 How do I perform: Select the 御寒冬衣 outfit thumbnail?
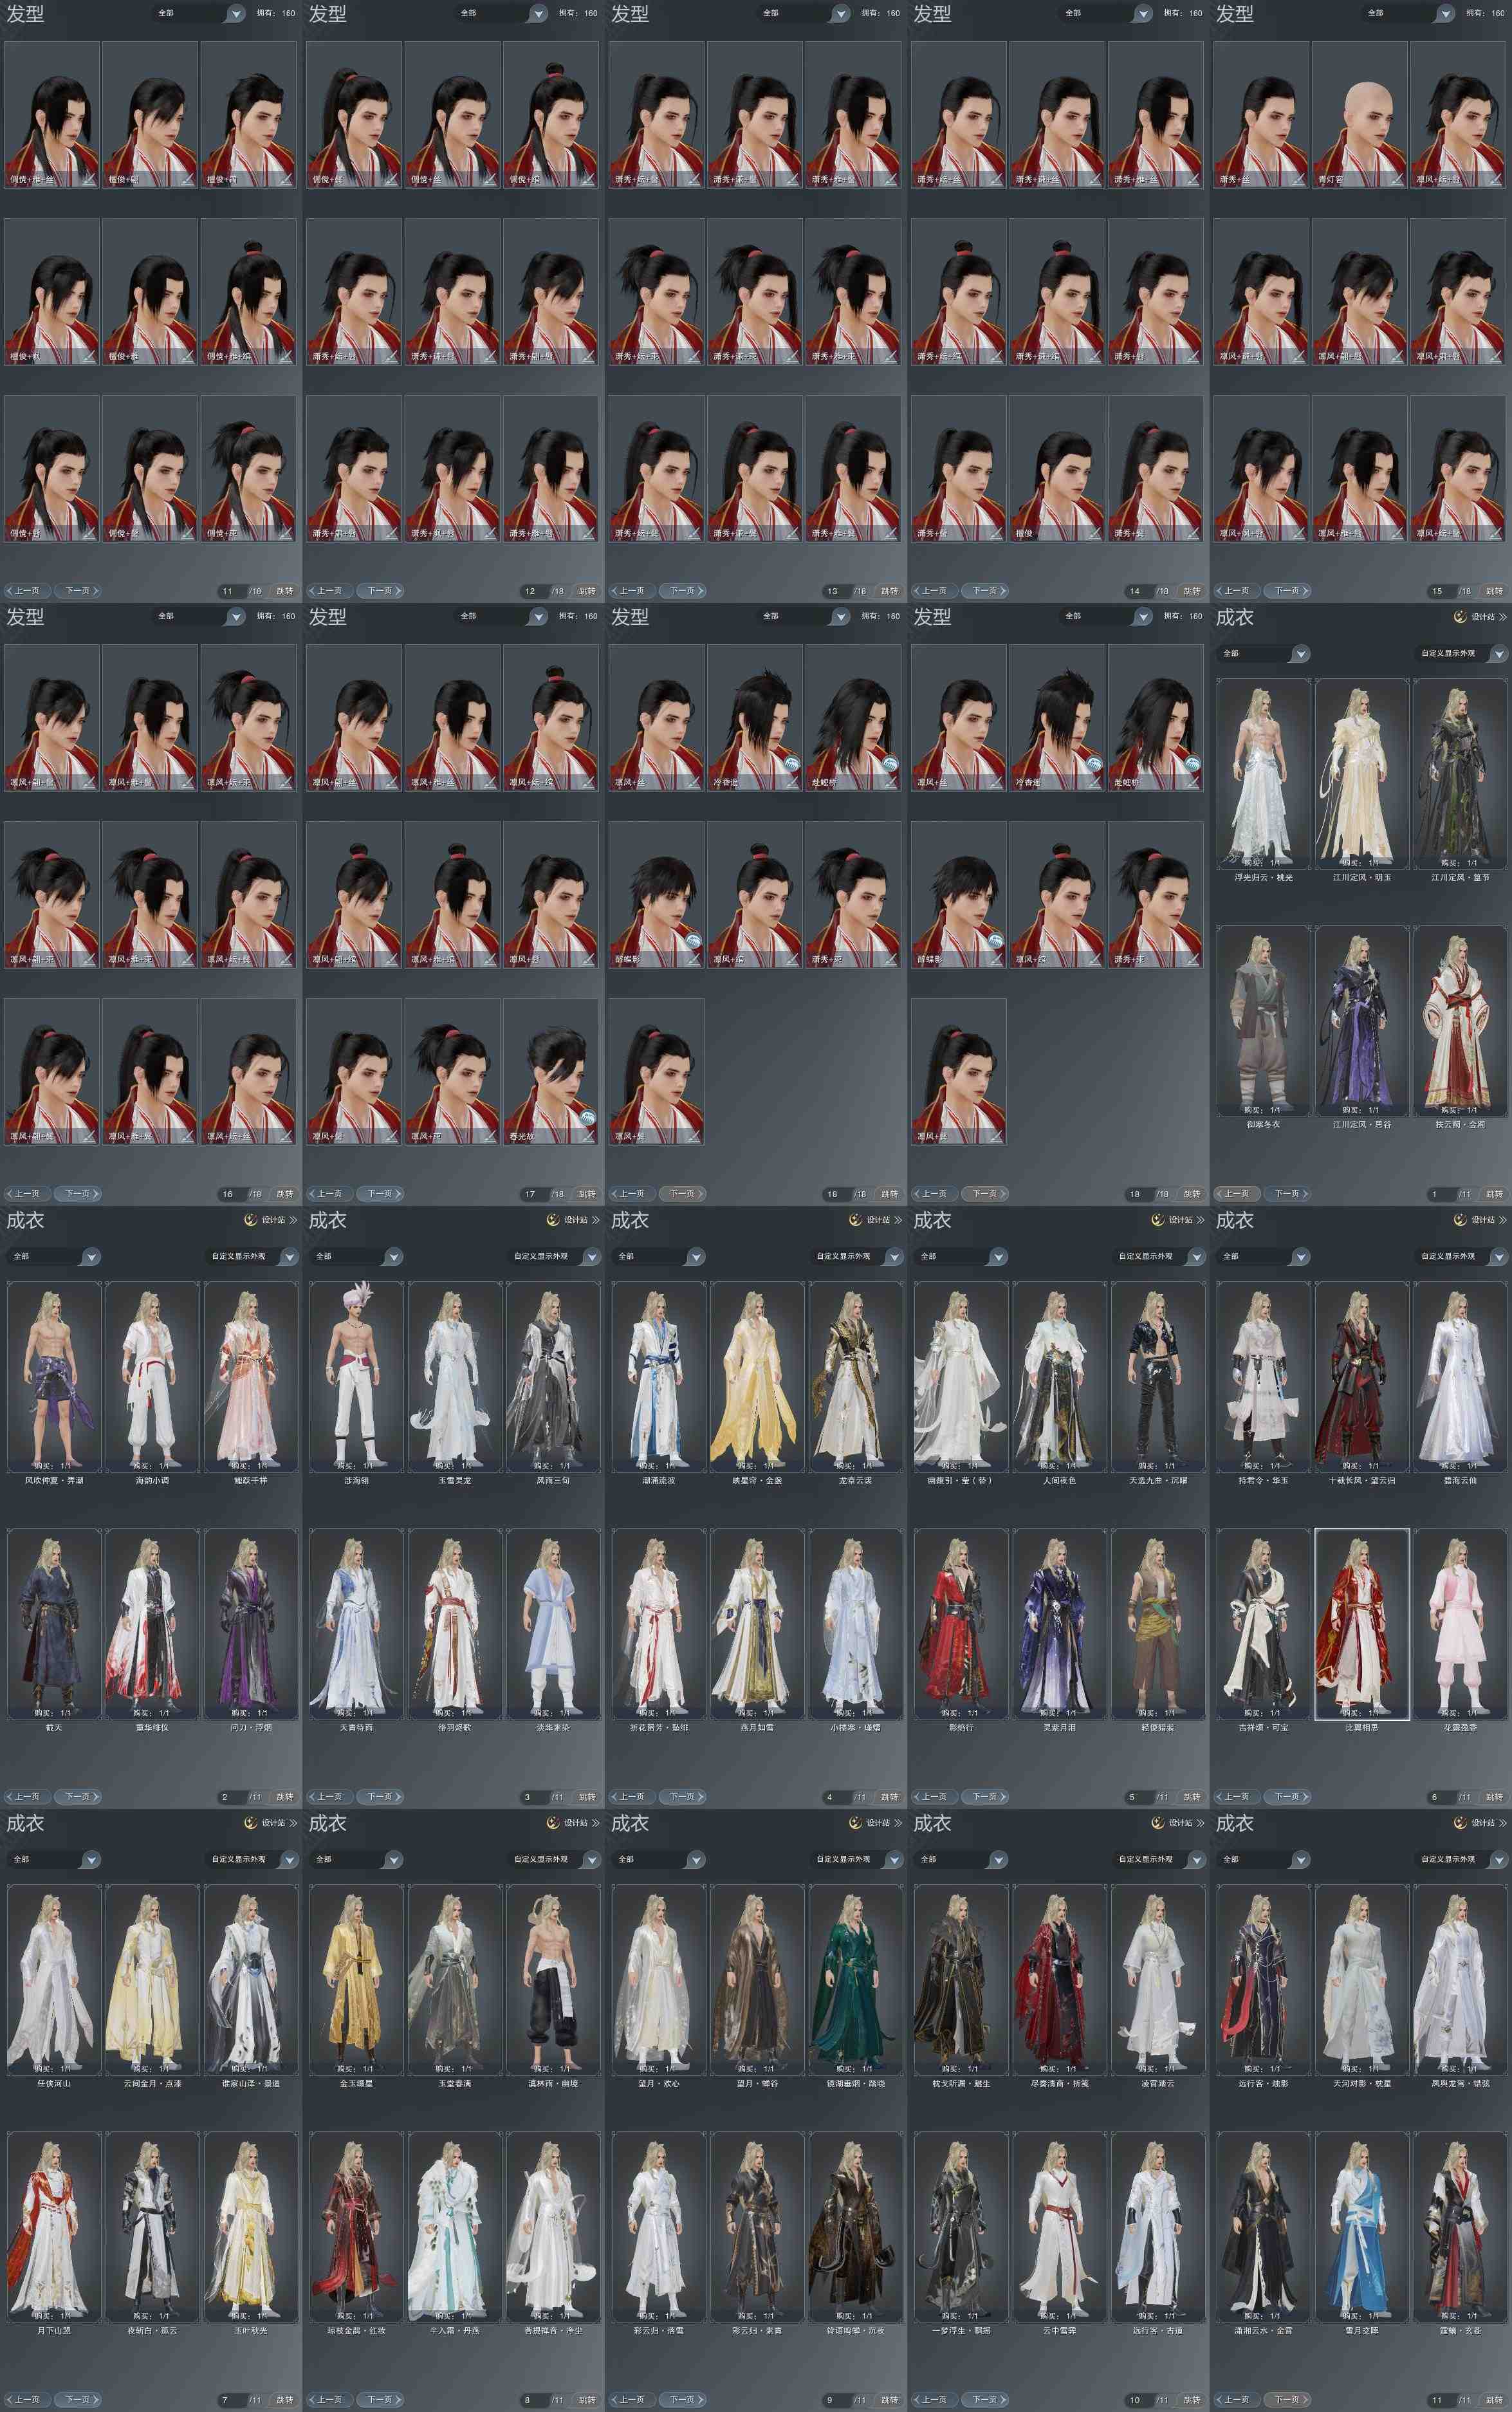pos(1263,1020)
